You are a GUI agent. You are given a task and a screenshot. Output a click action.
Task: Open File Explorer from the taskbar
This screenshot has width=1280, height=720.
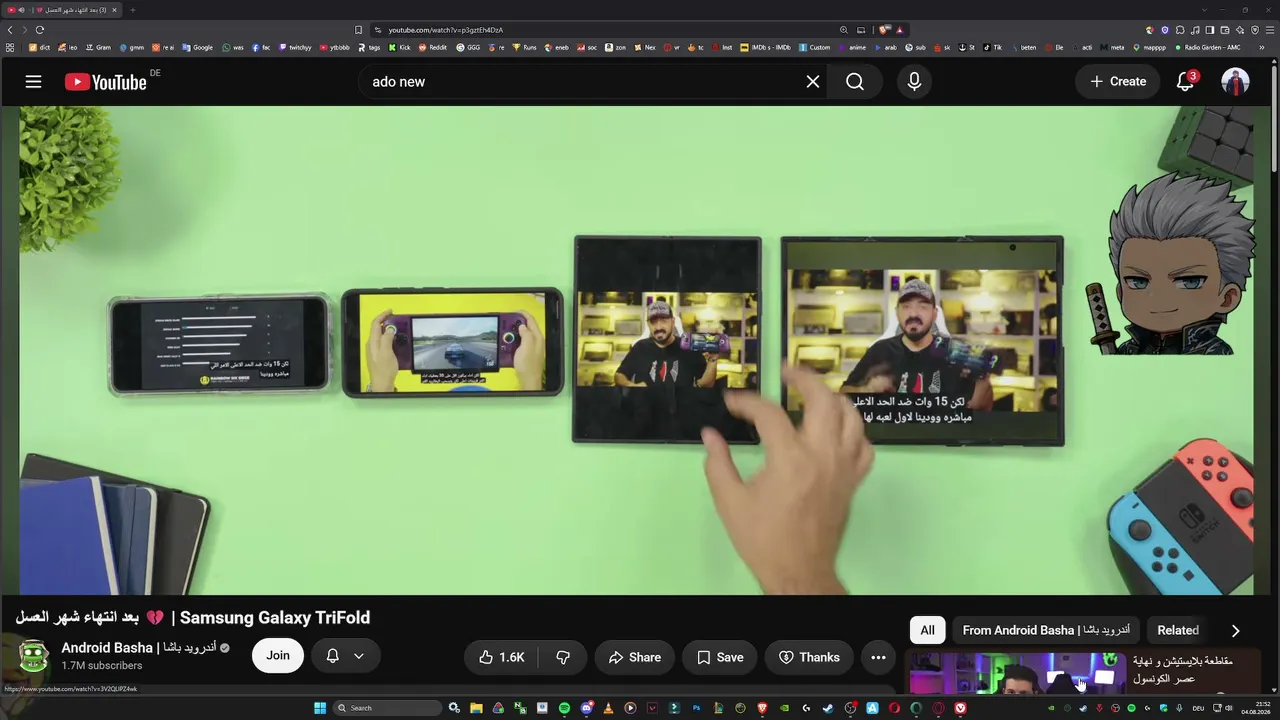[476, 708]
